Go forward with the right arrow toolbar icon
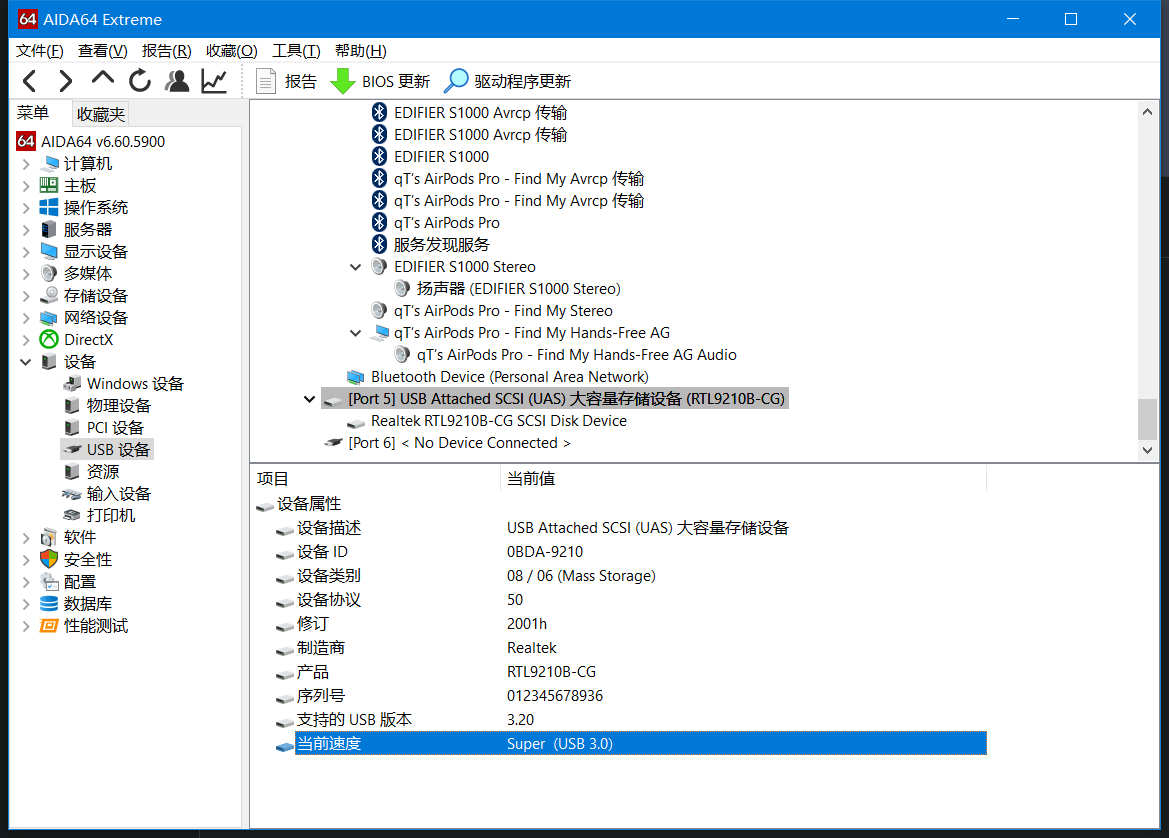This screenshot has height=838, width=1169. (66, 81)
